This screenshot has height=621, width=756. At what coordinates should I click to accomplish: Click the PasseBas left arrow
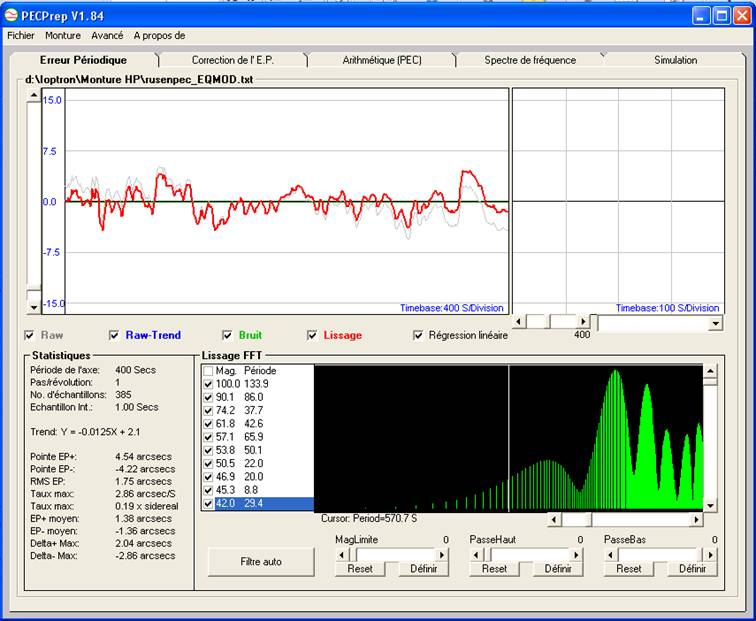click(x=610, y=554)
